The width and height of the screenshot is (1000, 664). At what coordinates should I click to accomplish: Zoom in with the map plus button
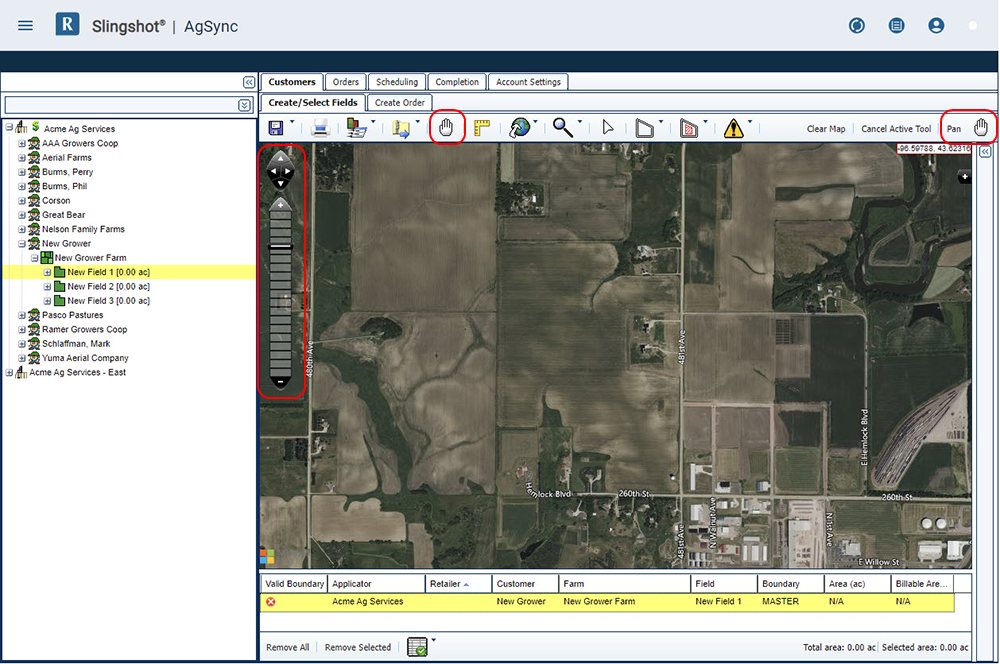280,205
